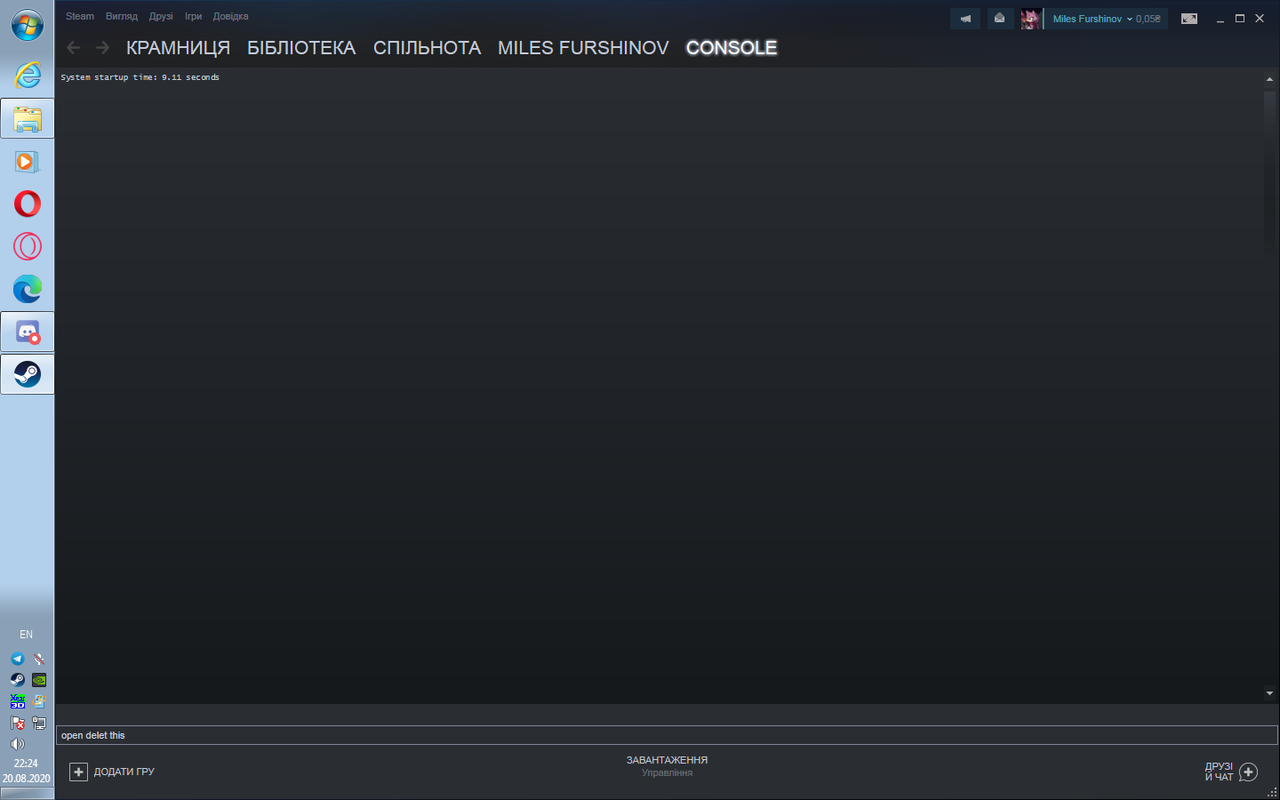Click the friends chat plus icon
Screen dimensions: 1280x800
(1248, 772)
